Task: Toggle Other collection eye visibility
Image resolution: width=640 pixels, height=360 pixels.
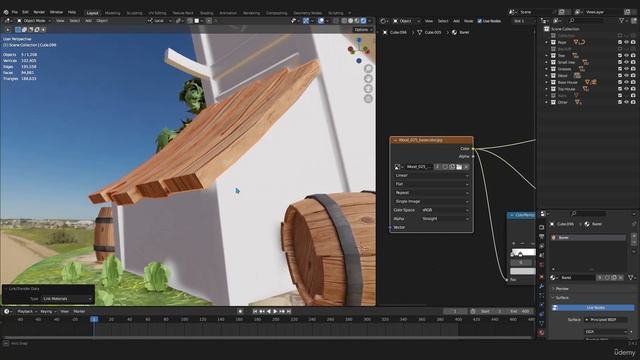Action: tap(627, 102)
